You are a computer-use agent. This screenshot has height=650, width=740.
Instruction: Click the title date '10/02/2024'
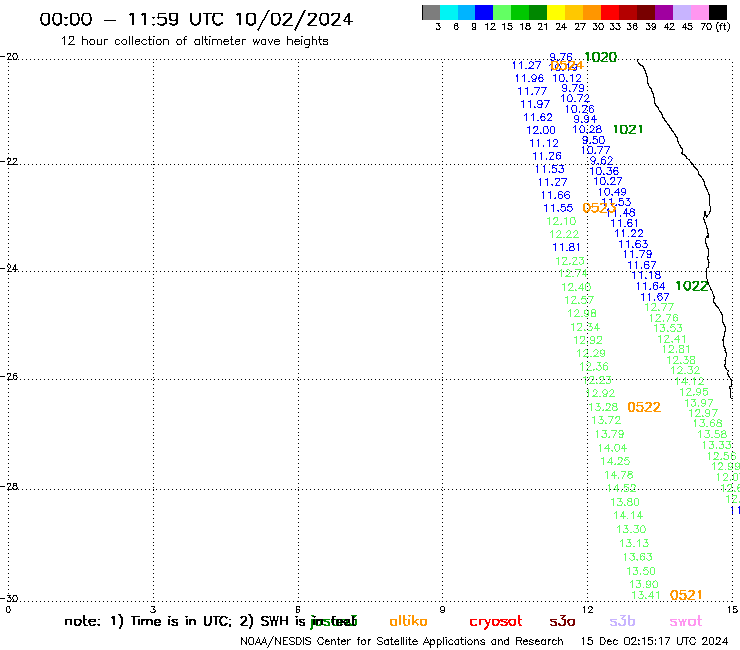(x=294, y=19)
